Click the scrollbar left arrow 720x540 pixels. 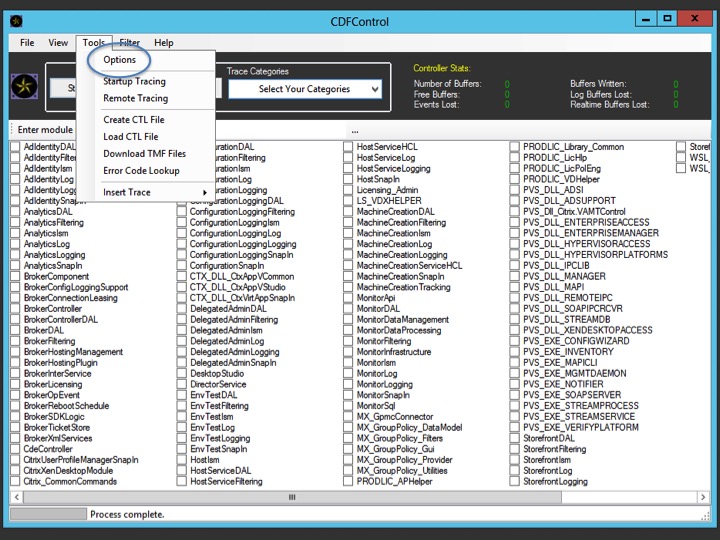[x=17, y=497]
